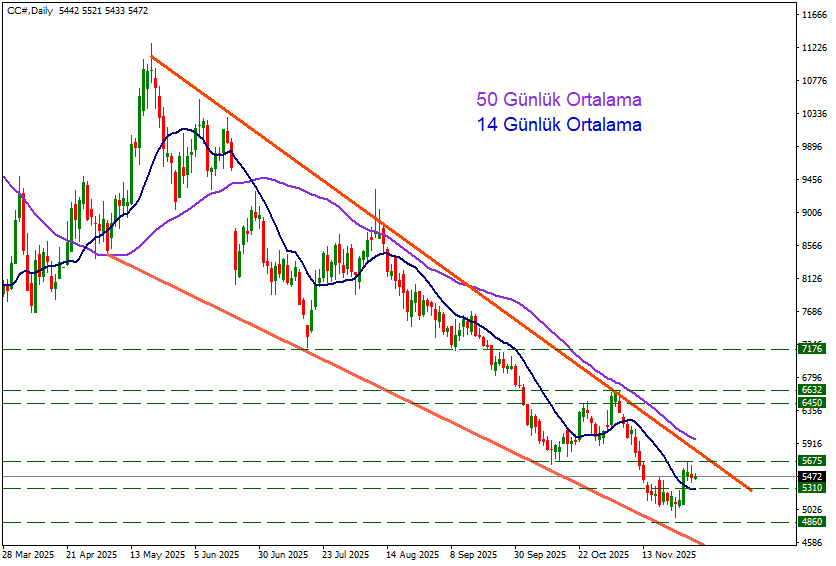Click the green 6450 price level tag
The height and width of the screenshot is (566, 836).
point(812,403)
